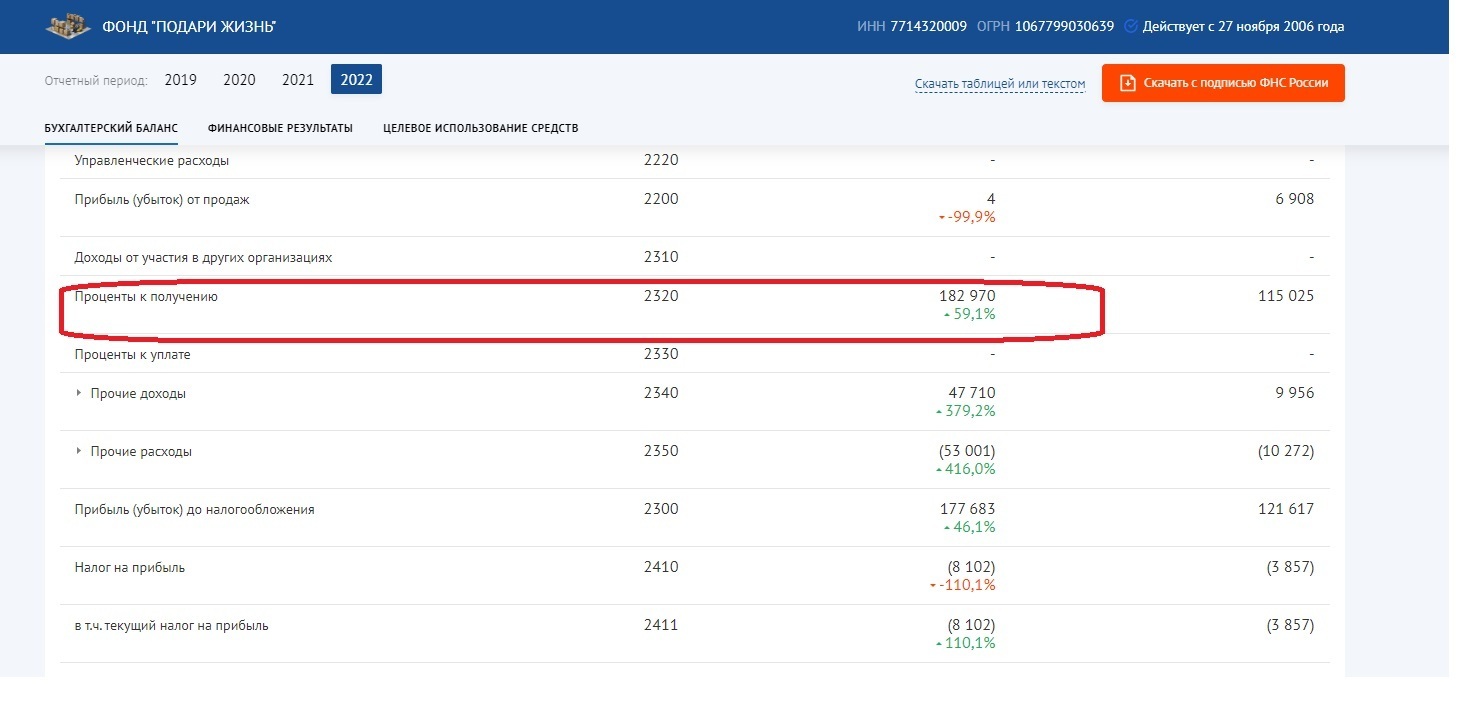Select reporting year 2021
1464x704 pixels.
pos(298,80)
